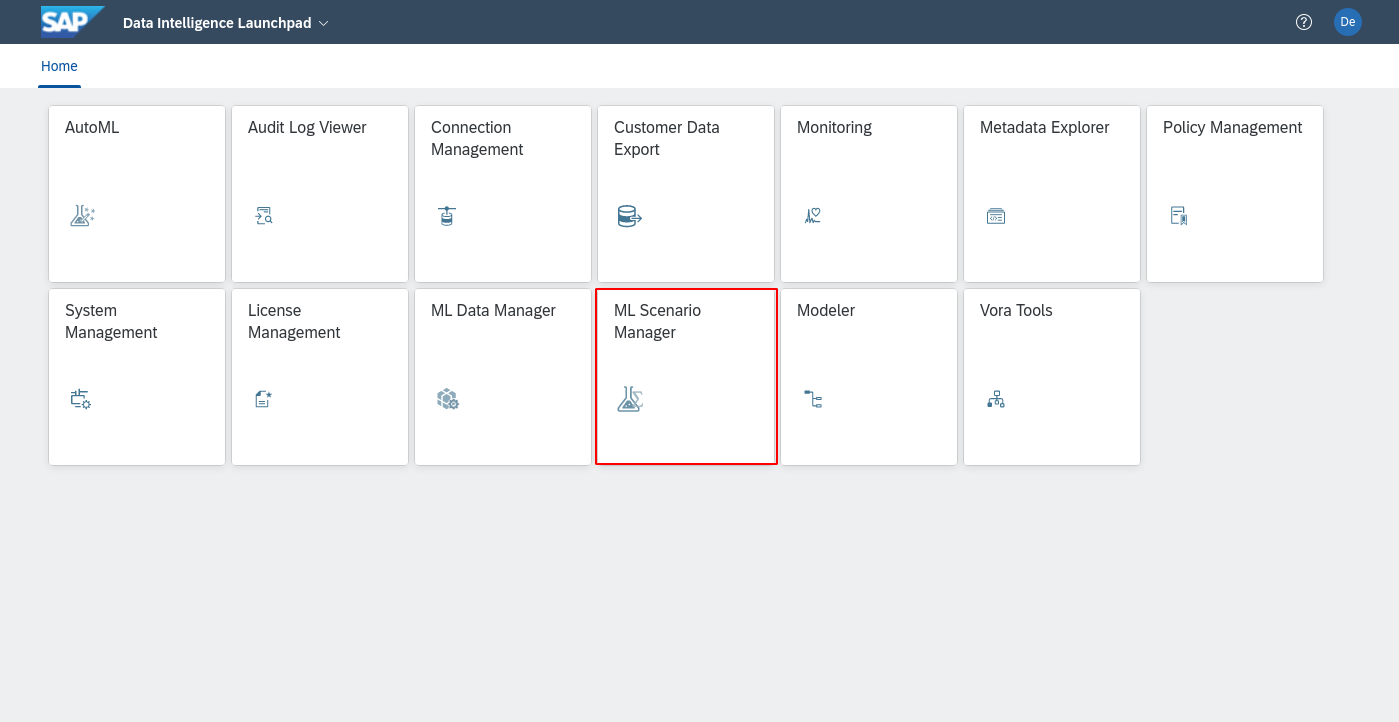
Task: Open the ML Scenario Manager tile title
Action: pos(657,322)
